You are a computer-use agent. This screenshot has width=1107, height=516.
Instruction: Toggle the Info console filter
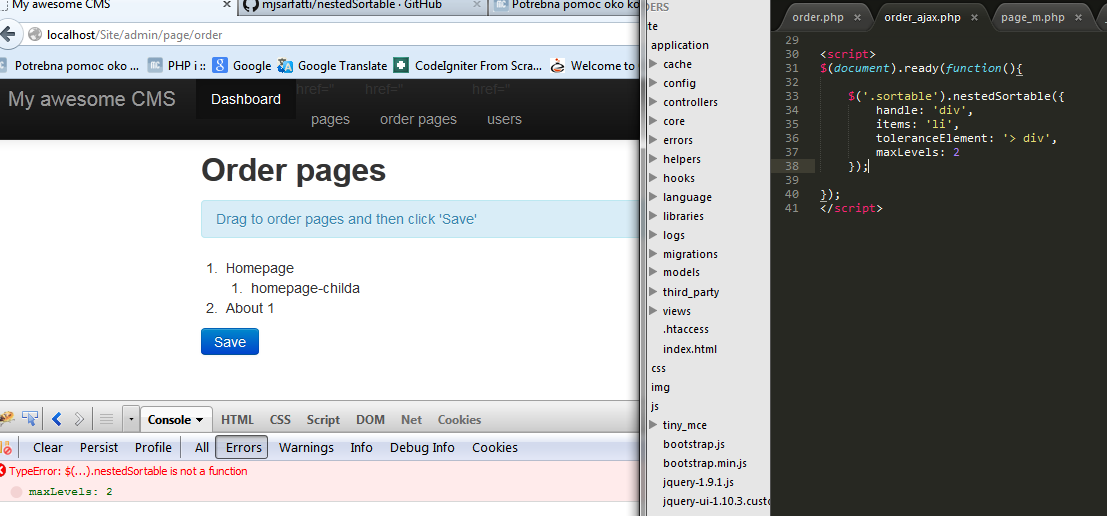pyautogui.click(x=361, y=448)
